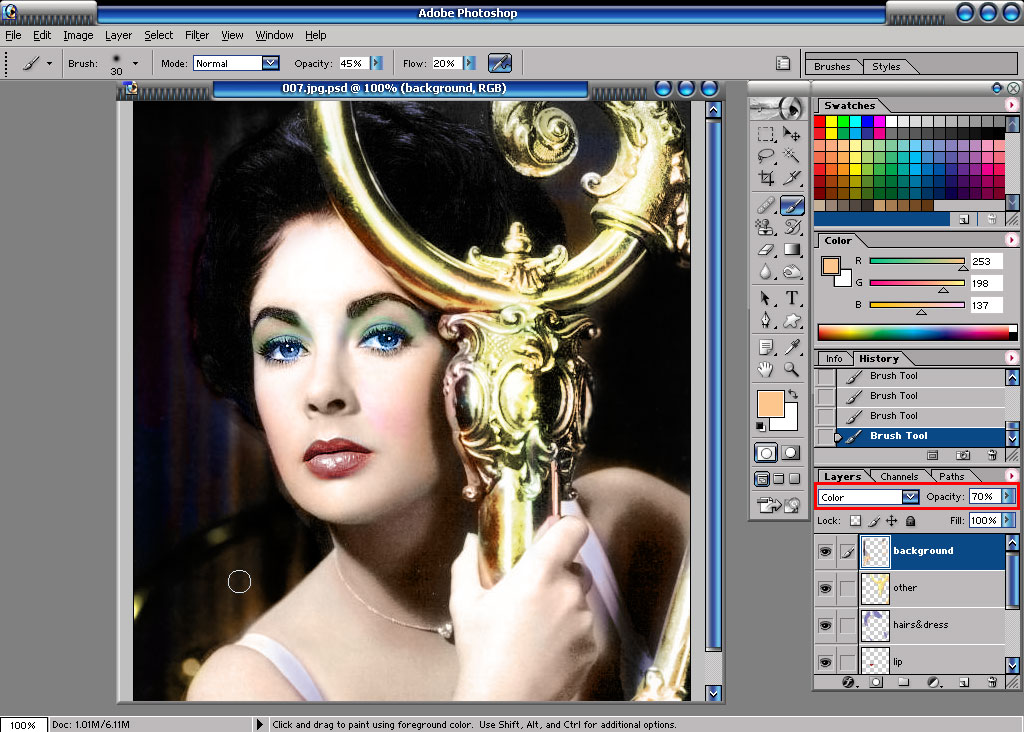Open the Swatches panel menu arrow
Image resolution: width=1024 pixels, height=732 pixels.
pos(1012,104)
